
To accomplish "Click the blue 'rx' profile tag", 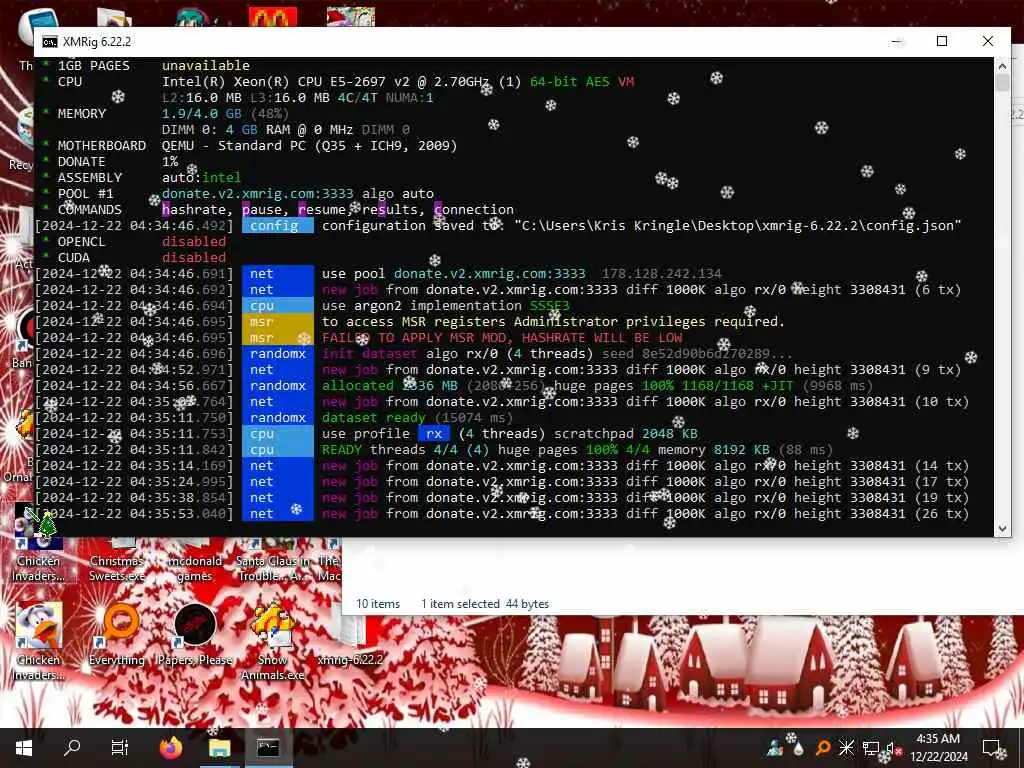I will 434,434.
